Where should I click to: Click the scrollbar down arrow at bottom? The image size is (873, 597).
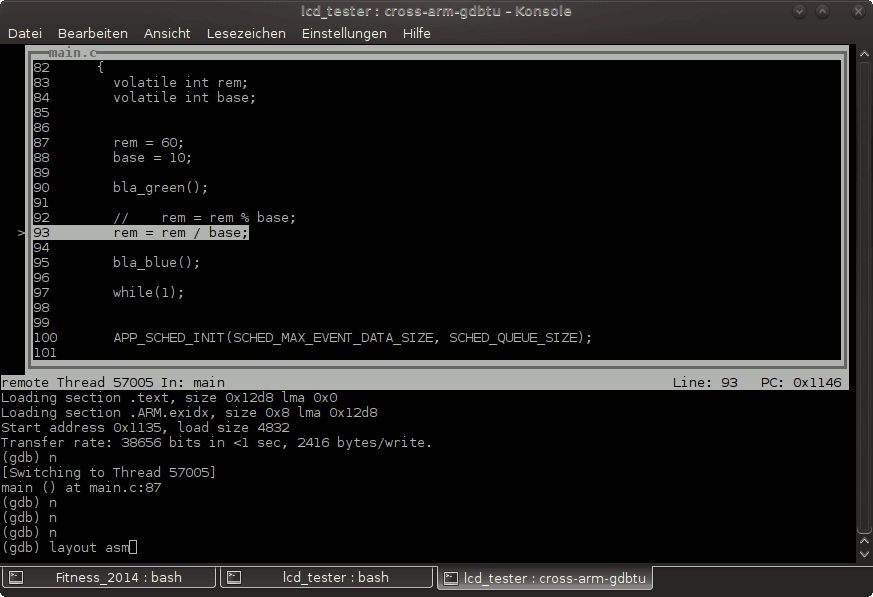(x=864, y=555)
